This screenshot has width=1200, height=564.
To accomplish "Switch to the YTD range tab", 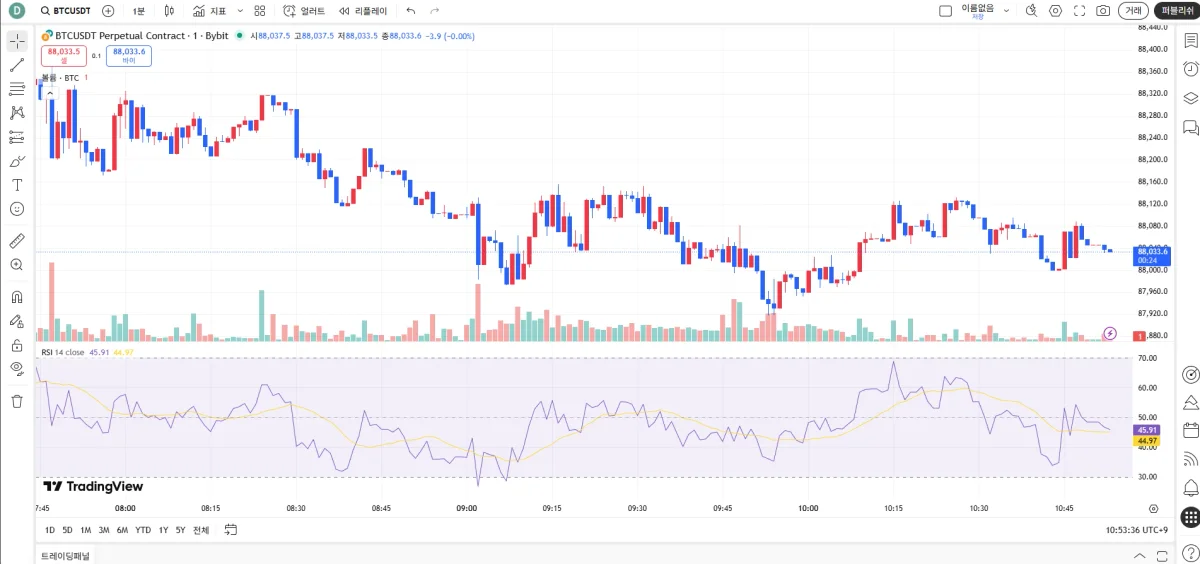I will pyautogui.click(x=143, y=530).
